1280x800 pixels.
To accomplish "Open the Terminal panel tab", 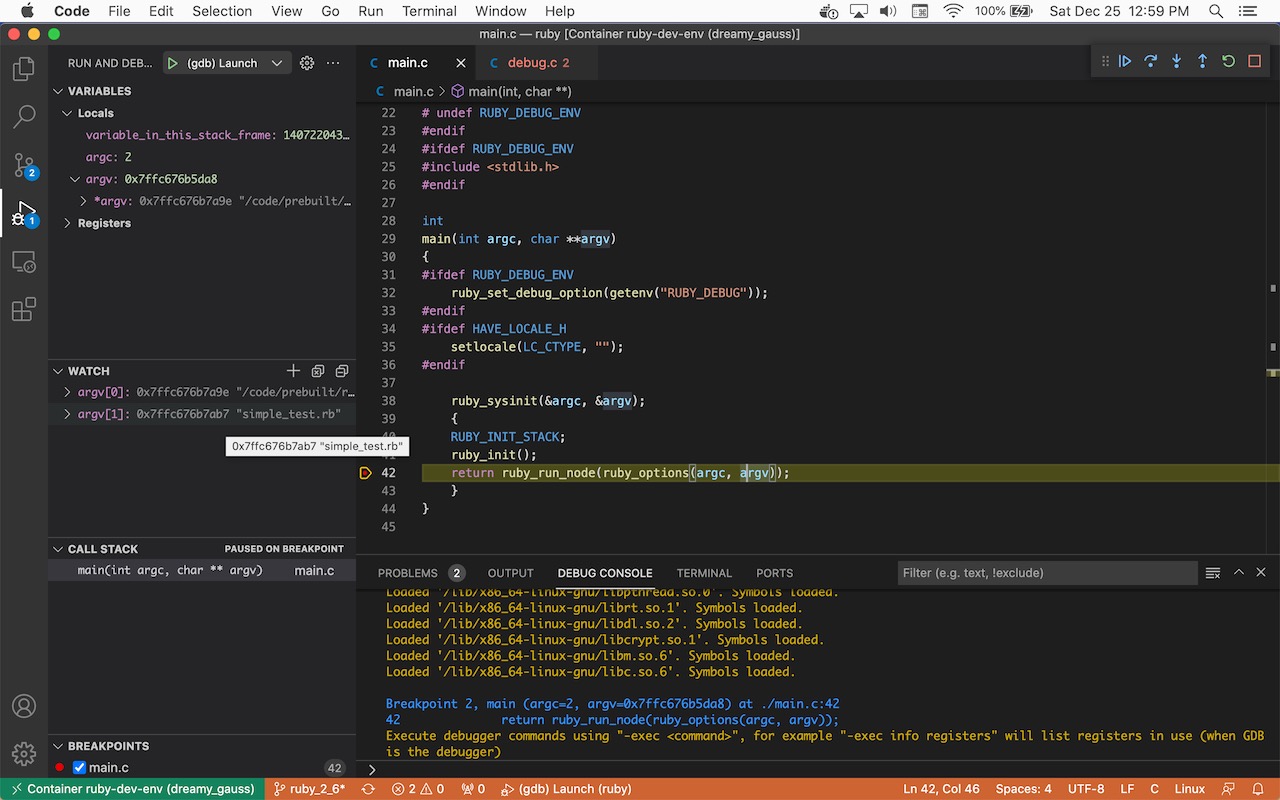I will 704,573.
